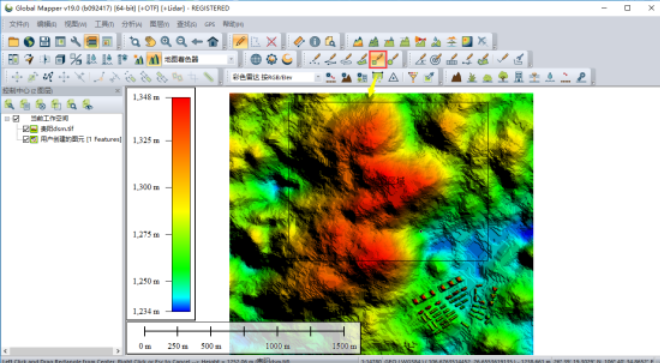This screenshot has width=660, height=363.
Task: Click the elevation legend color bar
Action: [181, 204]
